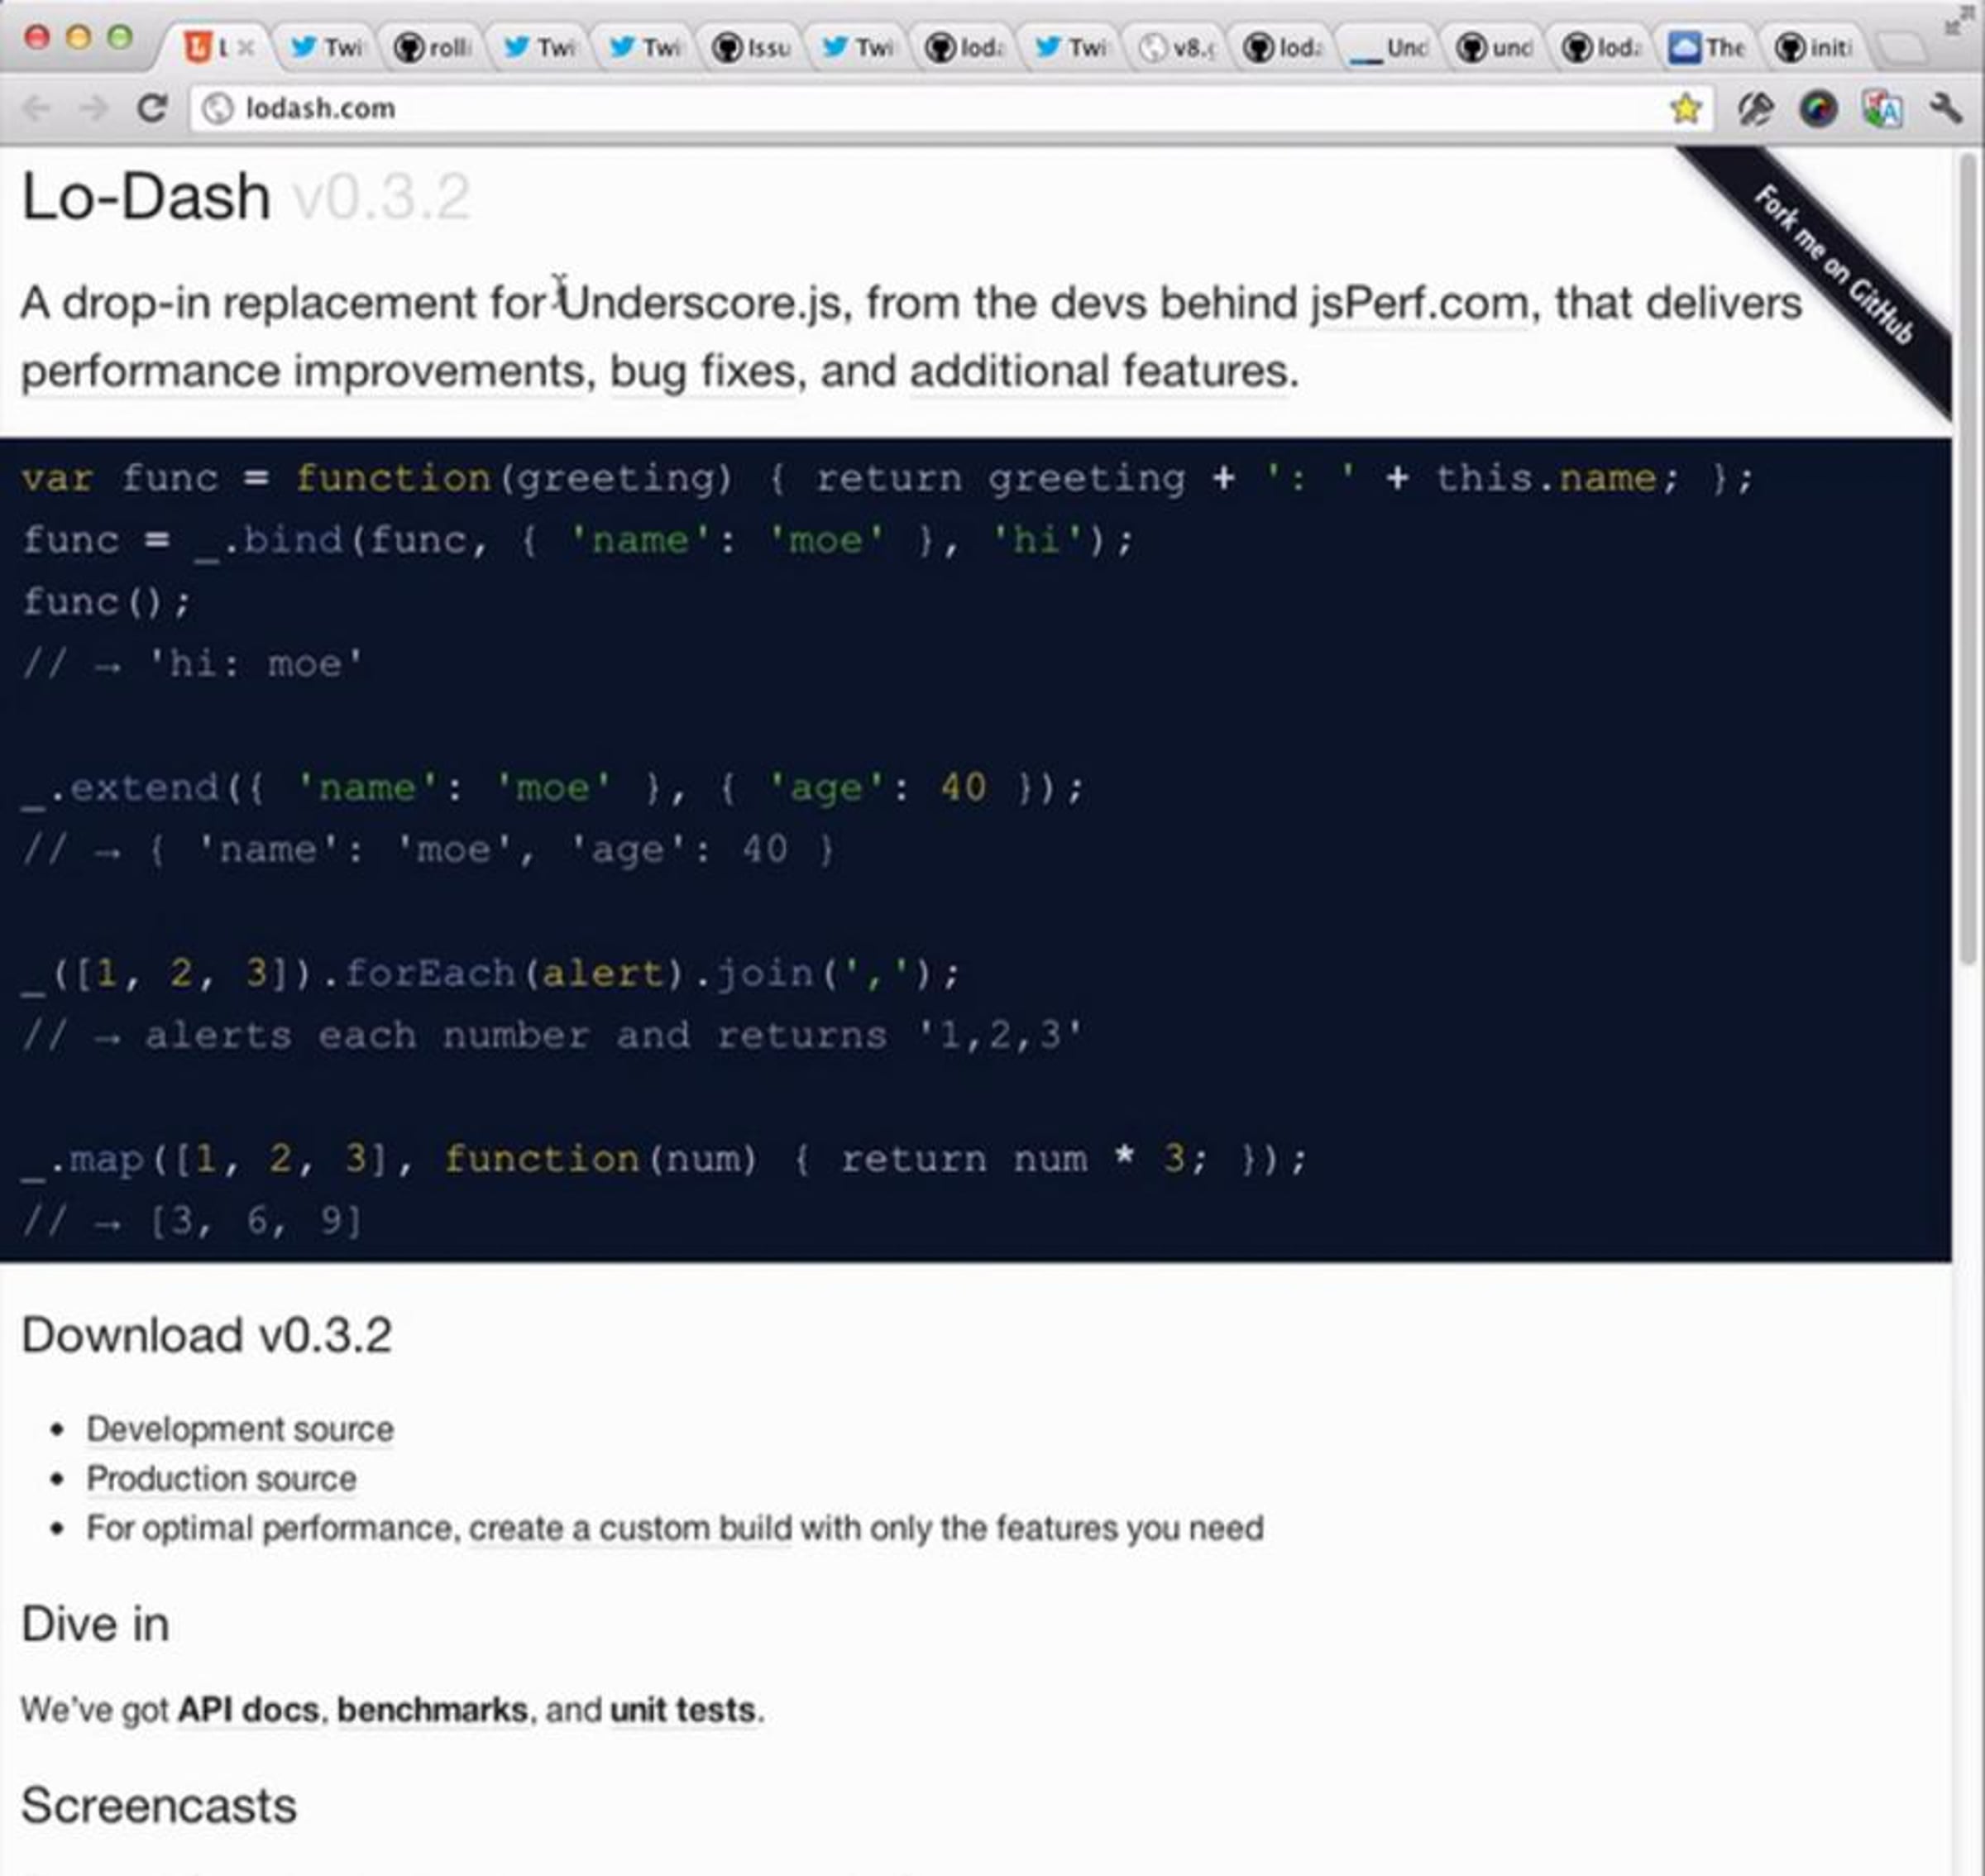The image size is (1985, 1876).
Task: Open the translate extension icon
Action: click(x=1881, y=108)
